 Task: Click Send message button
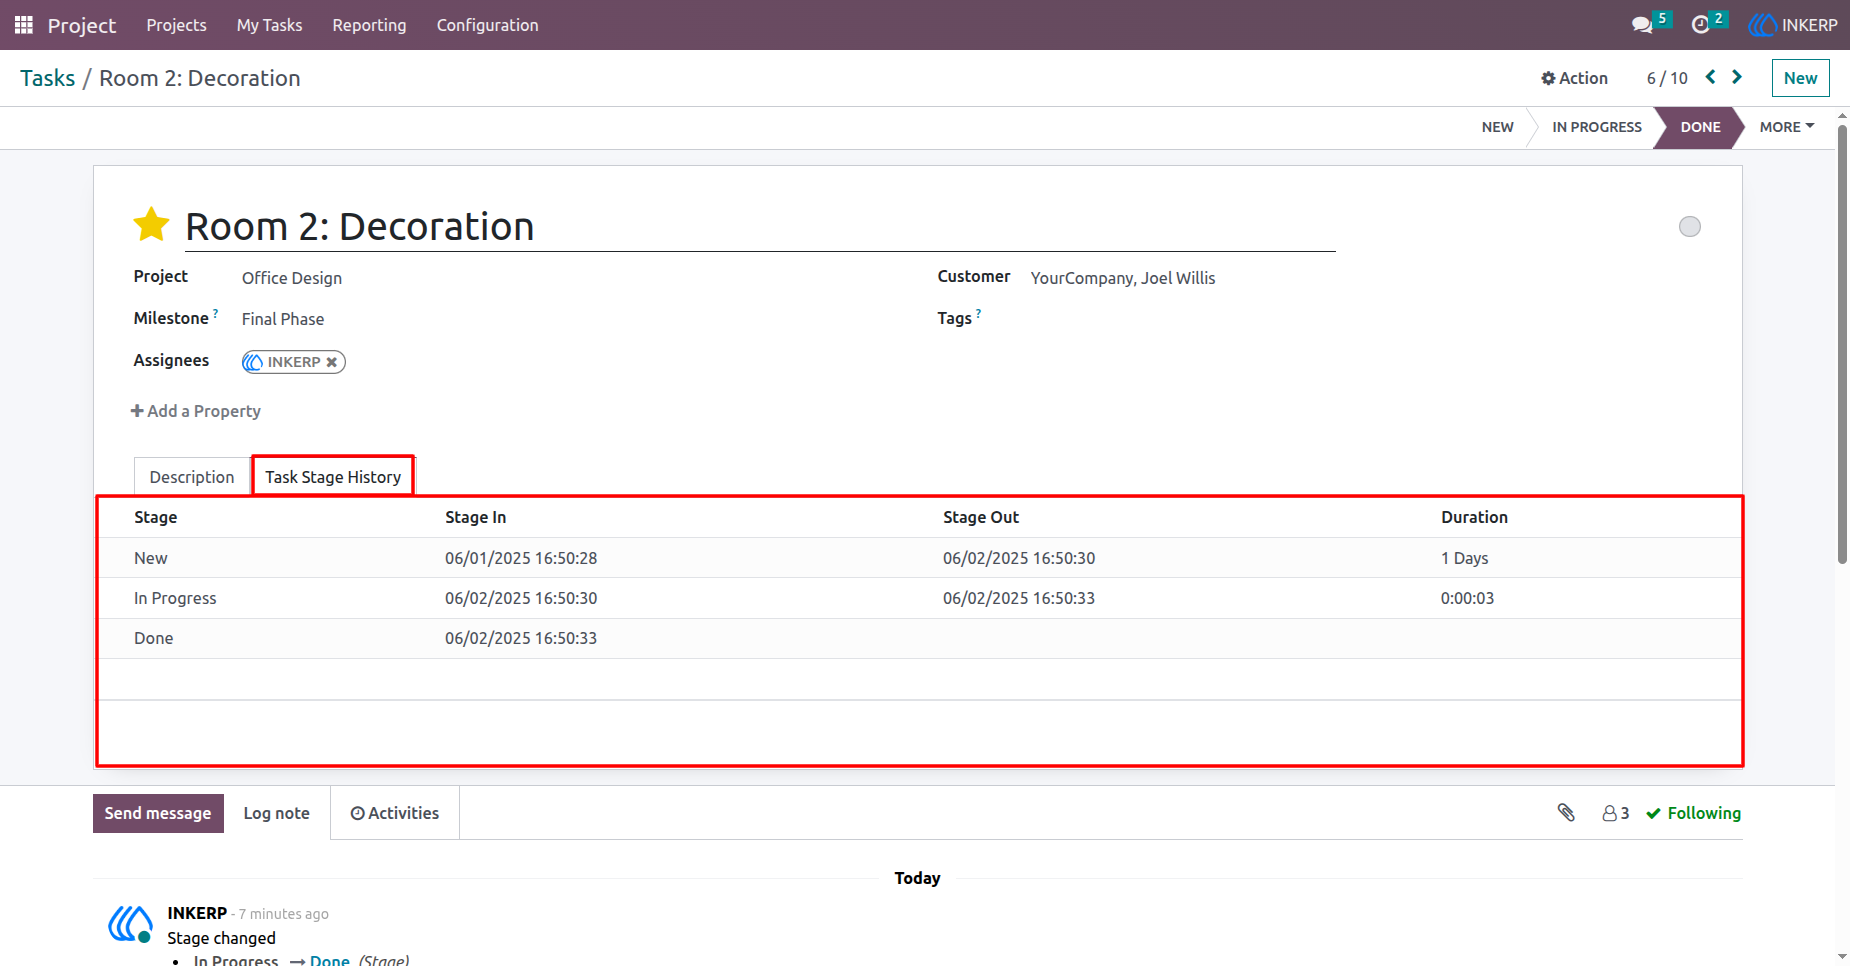[x=158, y=813]
